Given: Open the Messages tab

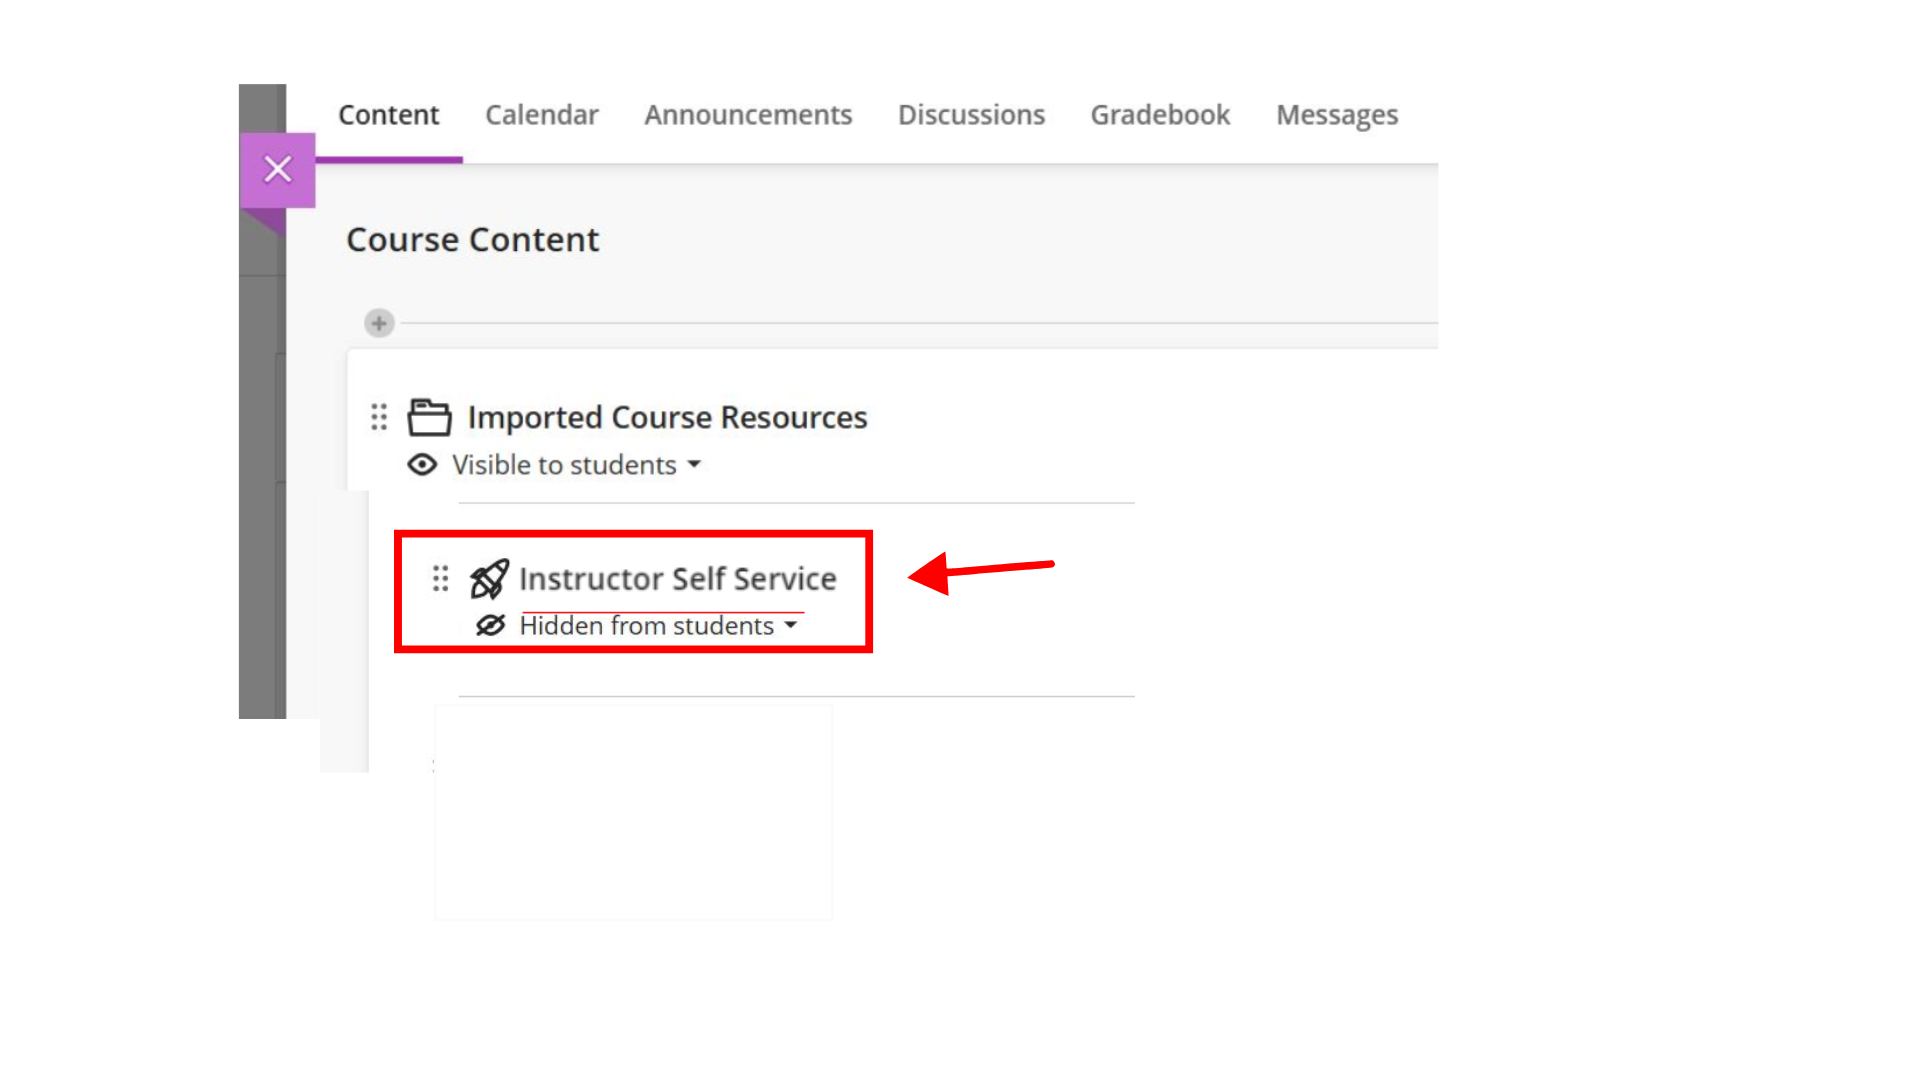Looking at the screenshot, I should [1337, 115].
